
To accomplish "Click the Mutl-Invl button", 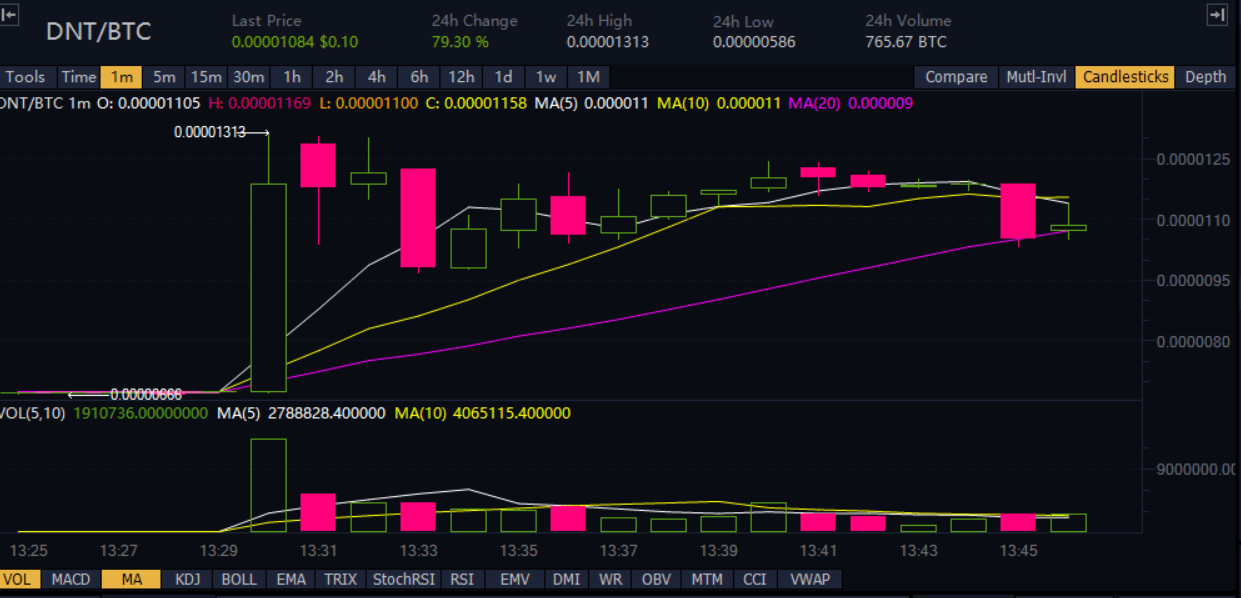I will pyautogui.click(x=1036, y=77).
